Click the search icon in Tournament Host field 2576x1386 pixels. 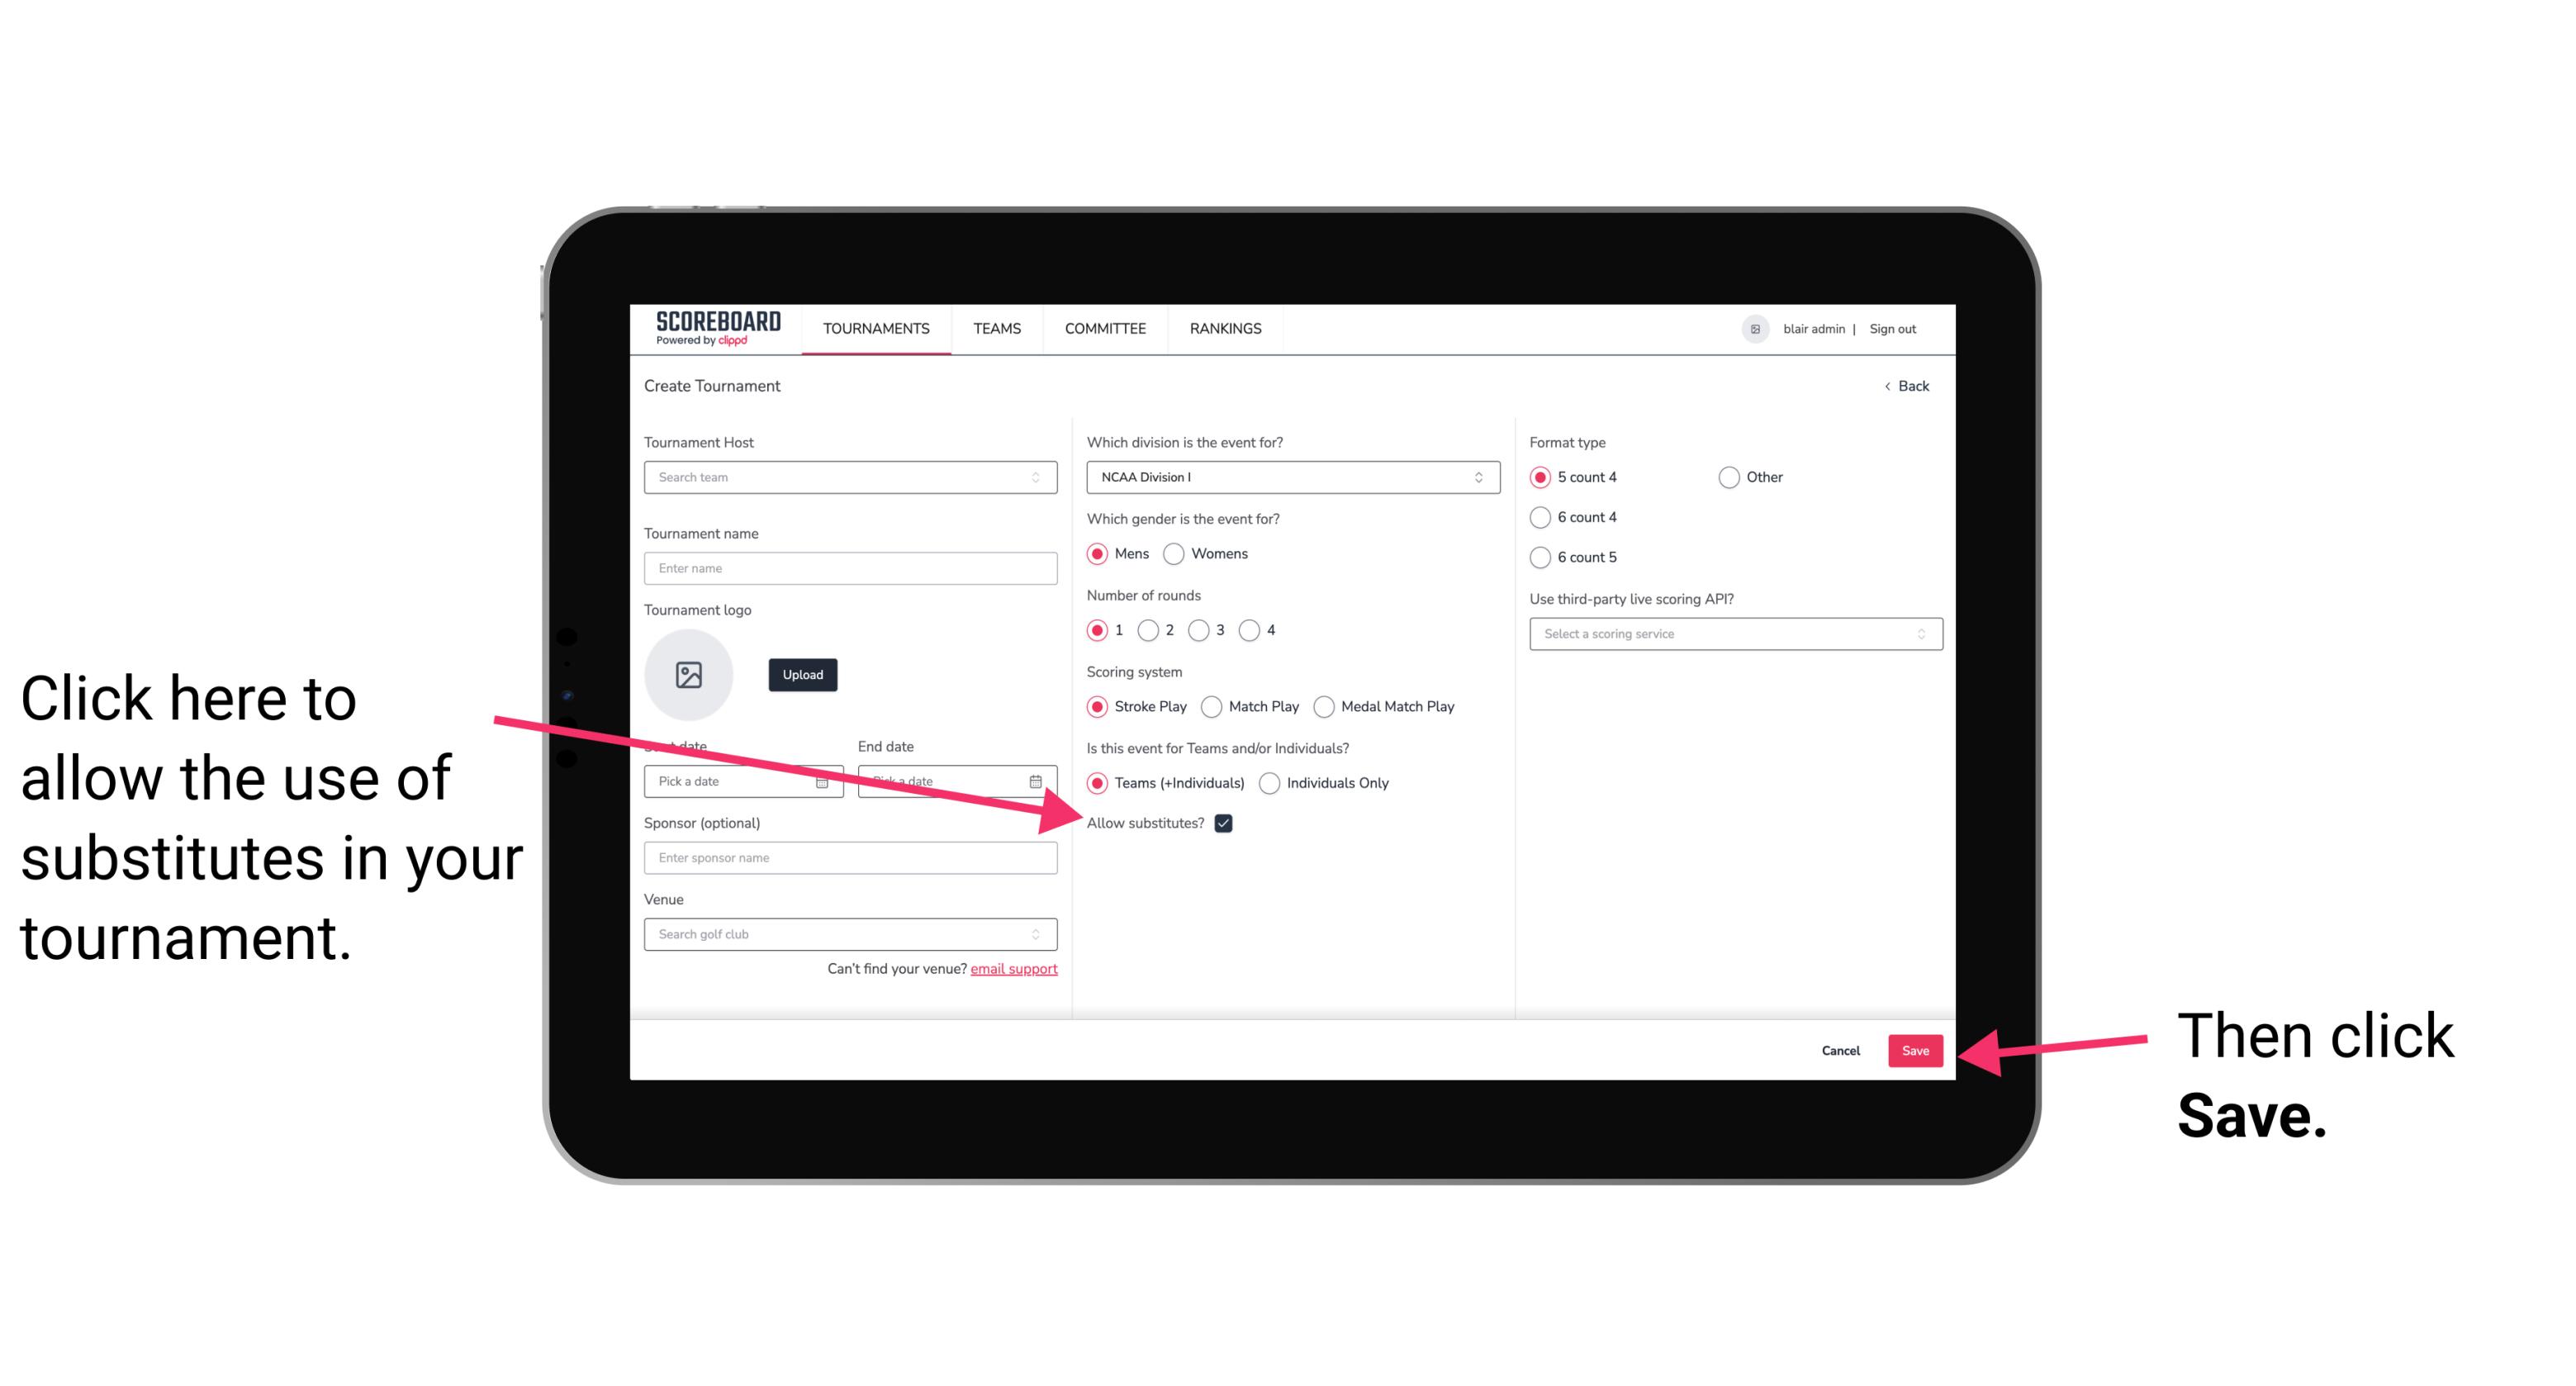1044,478
